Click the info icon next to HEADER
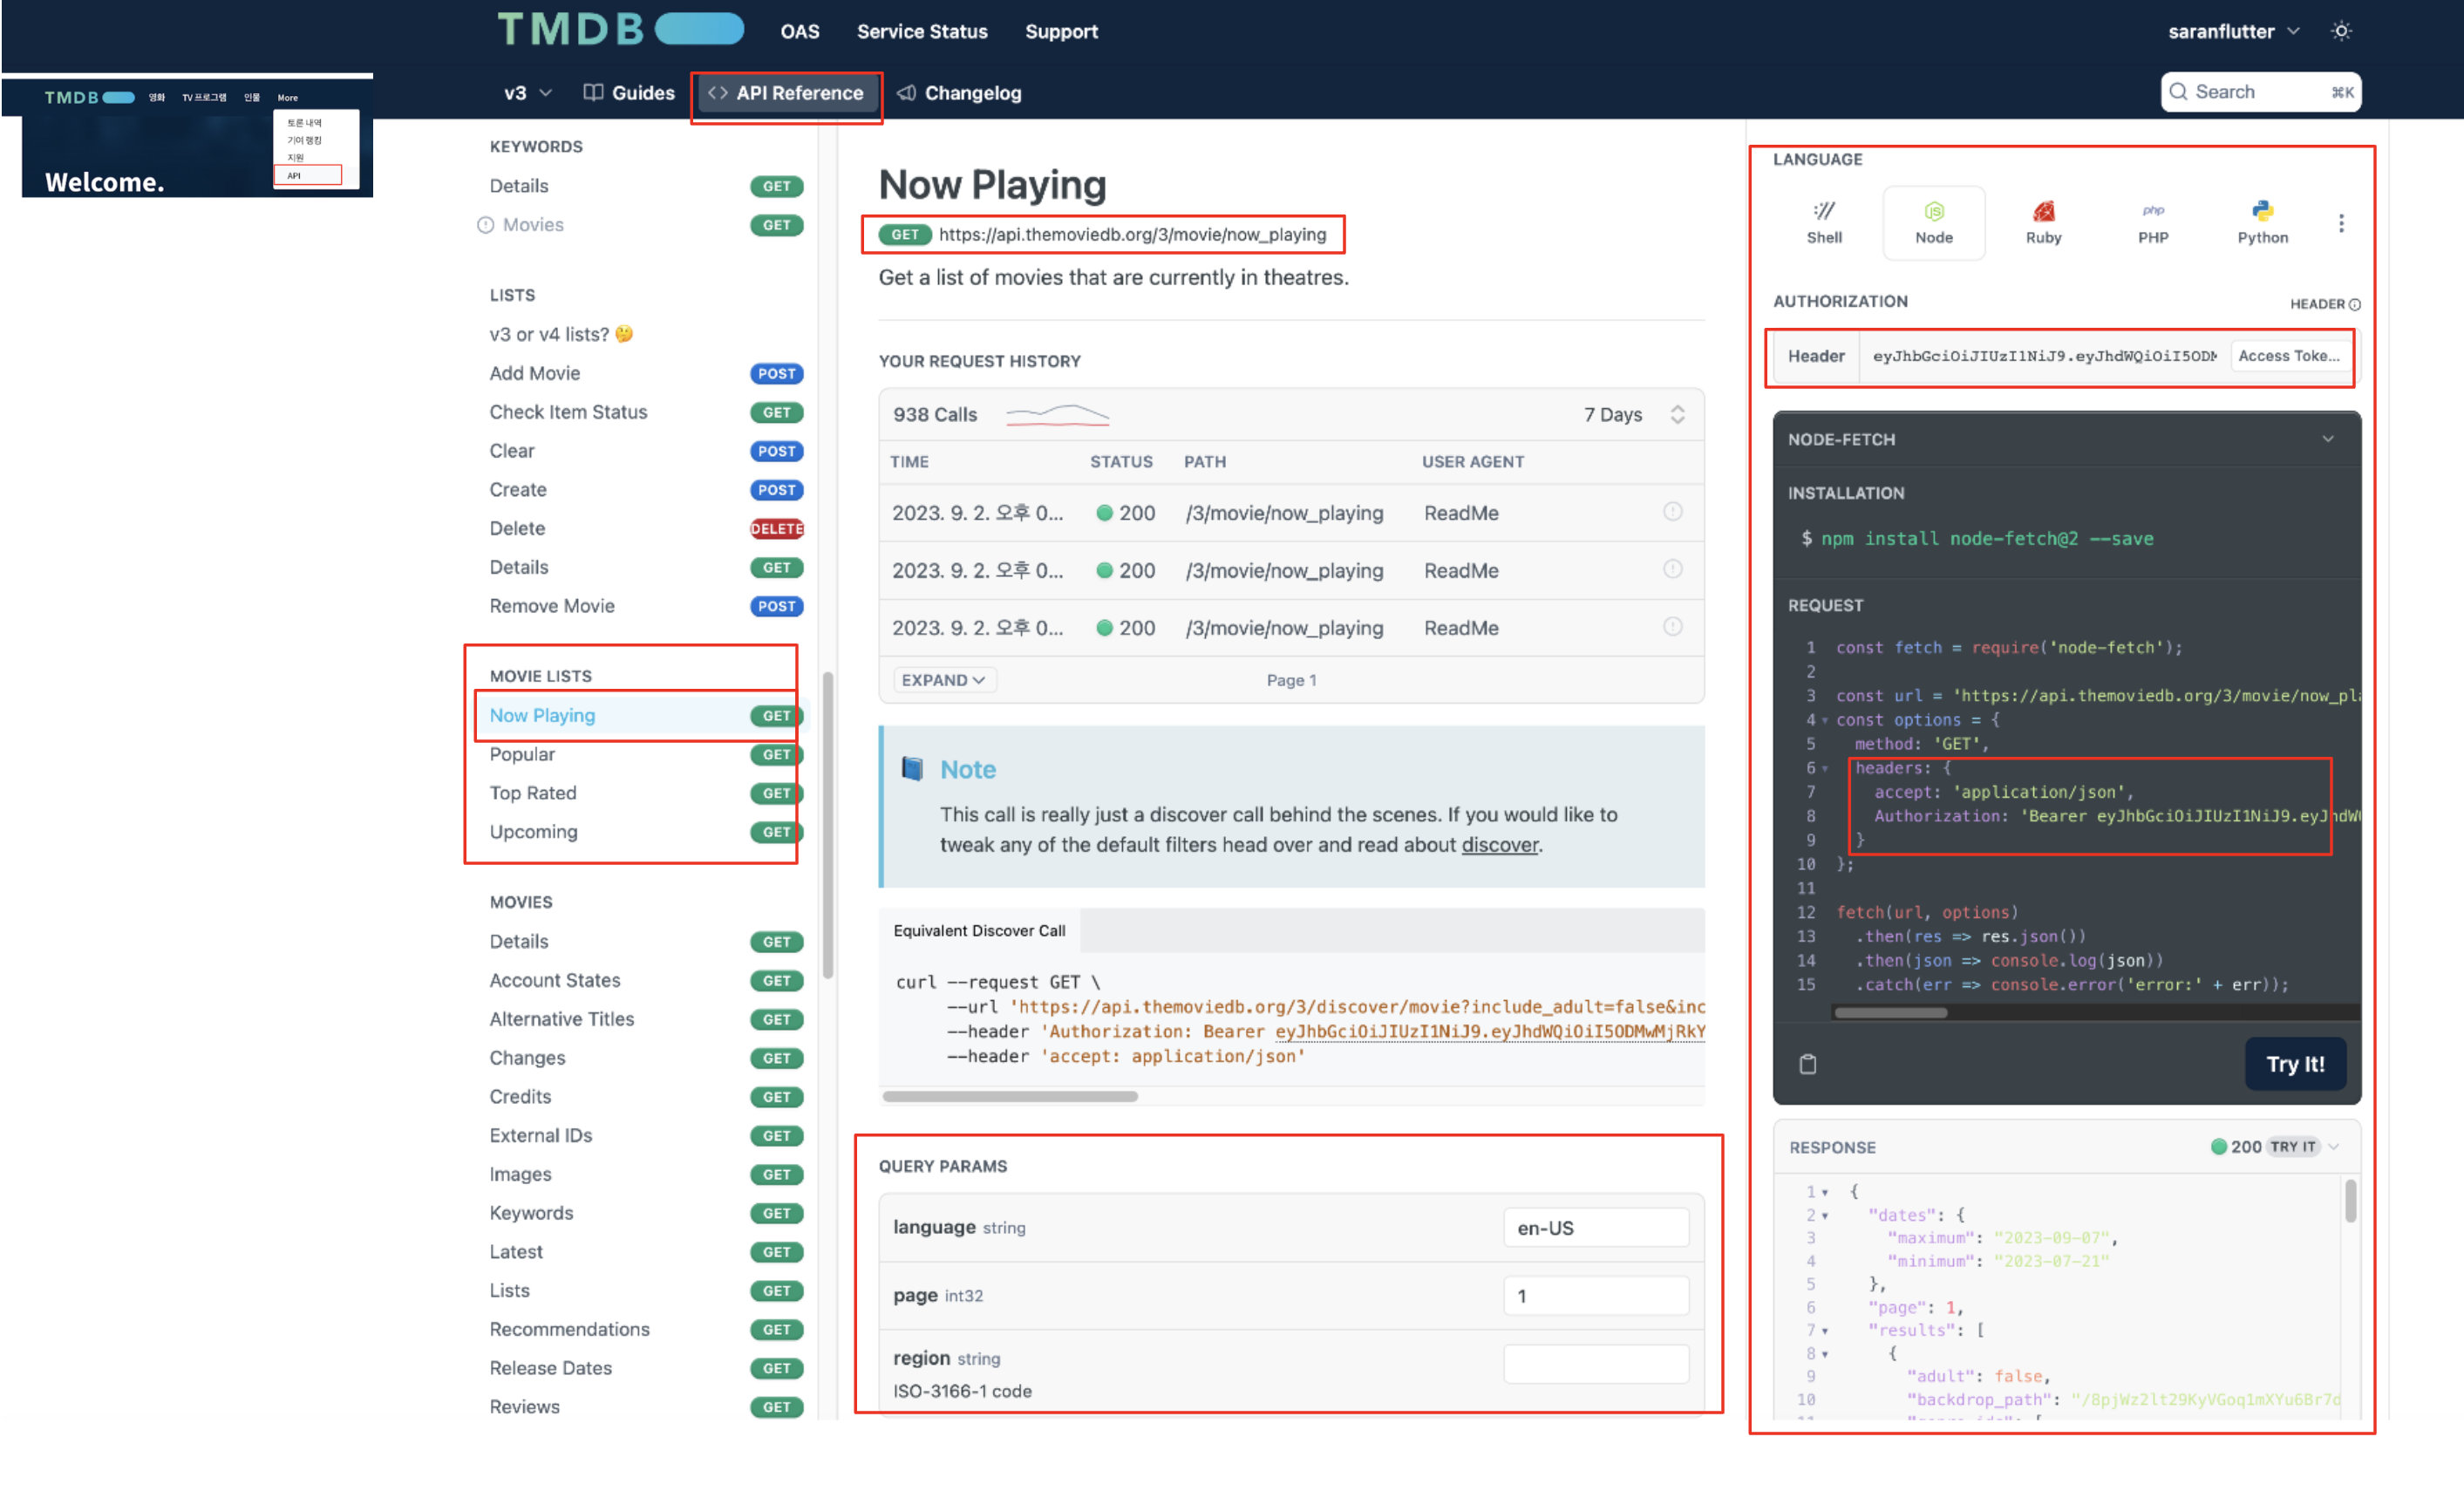The height and width of the screenshot is (1498, 2464). tap(2354, 304)
